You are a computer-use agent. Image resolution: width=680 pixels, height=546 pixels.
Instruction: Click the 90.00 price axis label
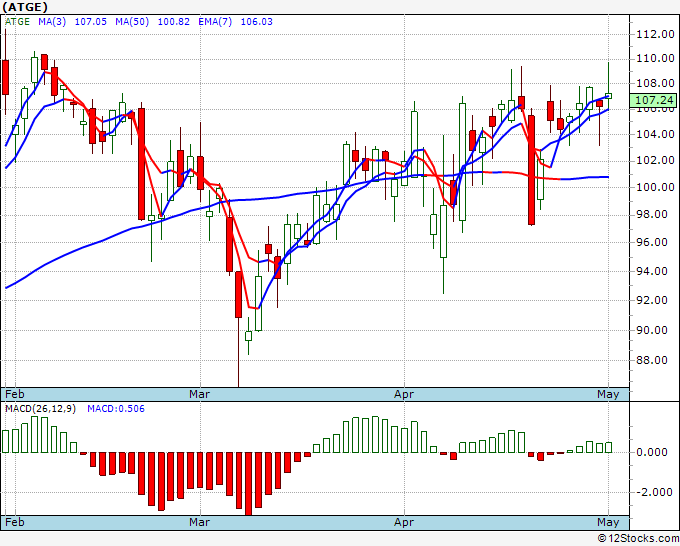point(652,330)
